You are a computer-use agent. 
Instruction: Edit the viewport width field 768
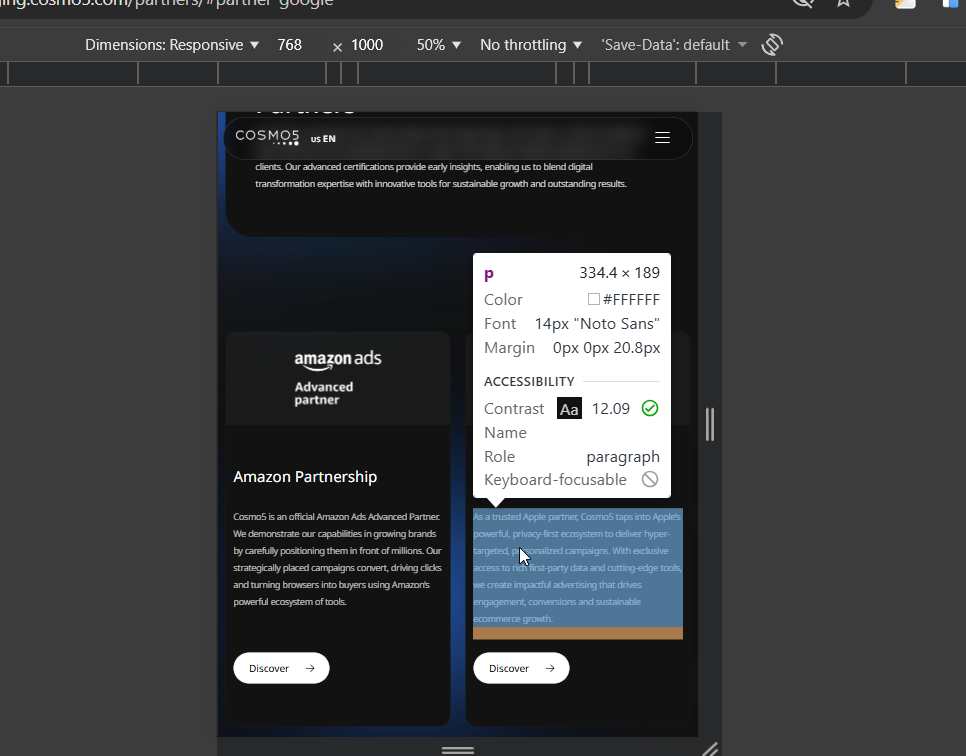(x=290, y=45)
